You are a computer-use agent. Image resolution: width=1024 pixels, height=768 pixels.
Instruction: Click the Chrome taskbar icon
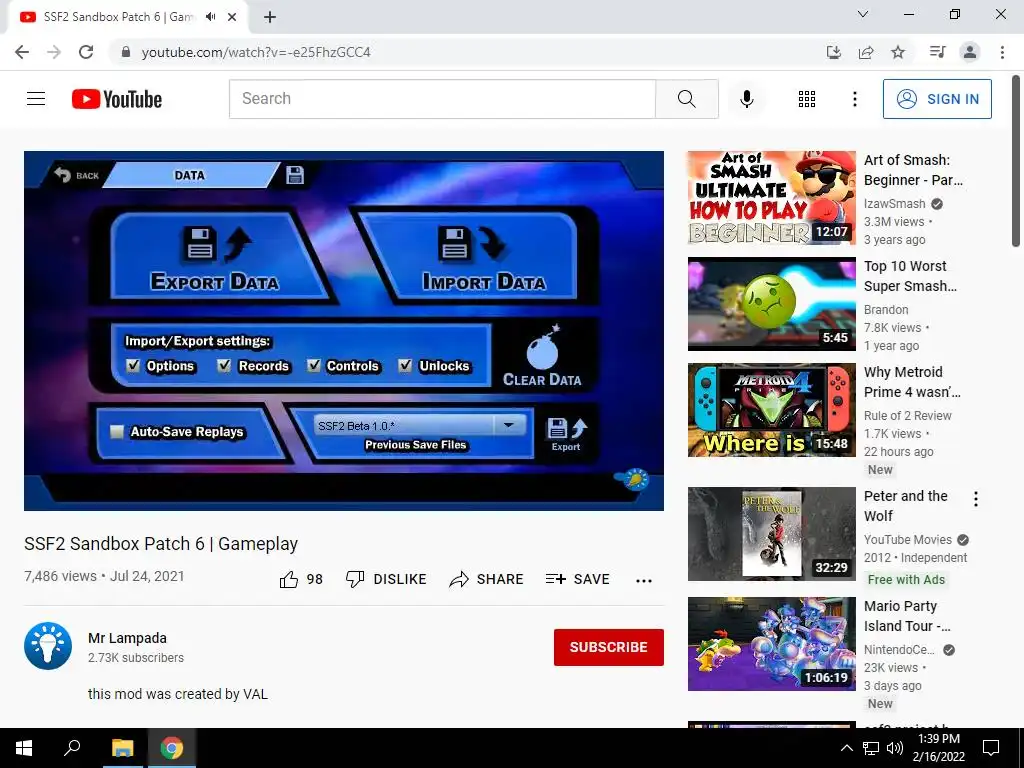172,748
